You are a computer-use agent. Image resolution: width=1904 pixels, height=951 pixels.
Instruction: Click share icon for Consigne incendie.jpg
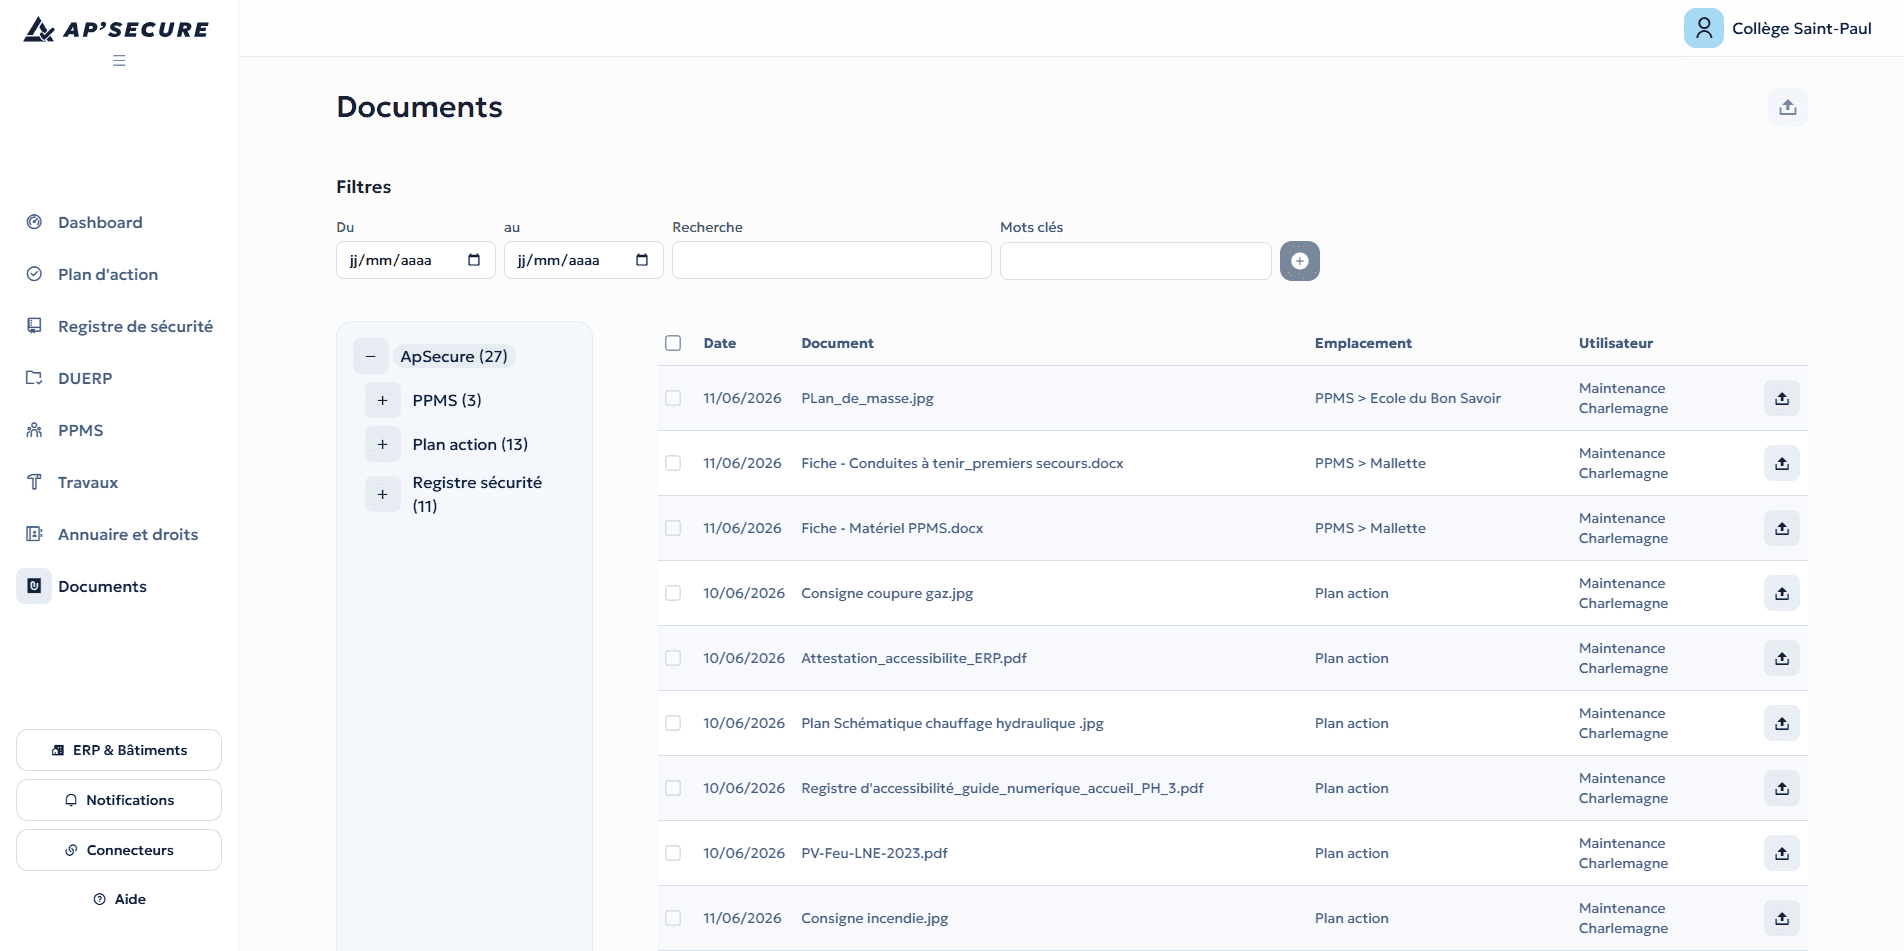(x=1781, y=918)
